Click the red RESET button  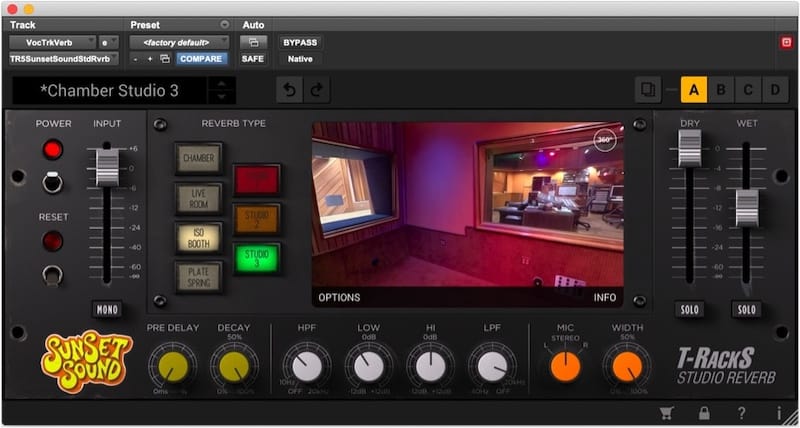pyautogui.click(x=53, y=241)
